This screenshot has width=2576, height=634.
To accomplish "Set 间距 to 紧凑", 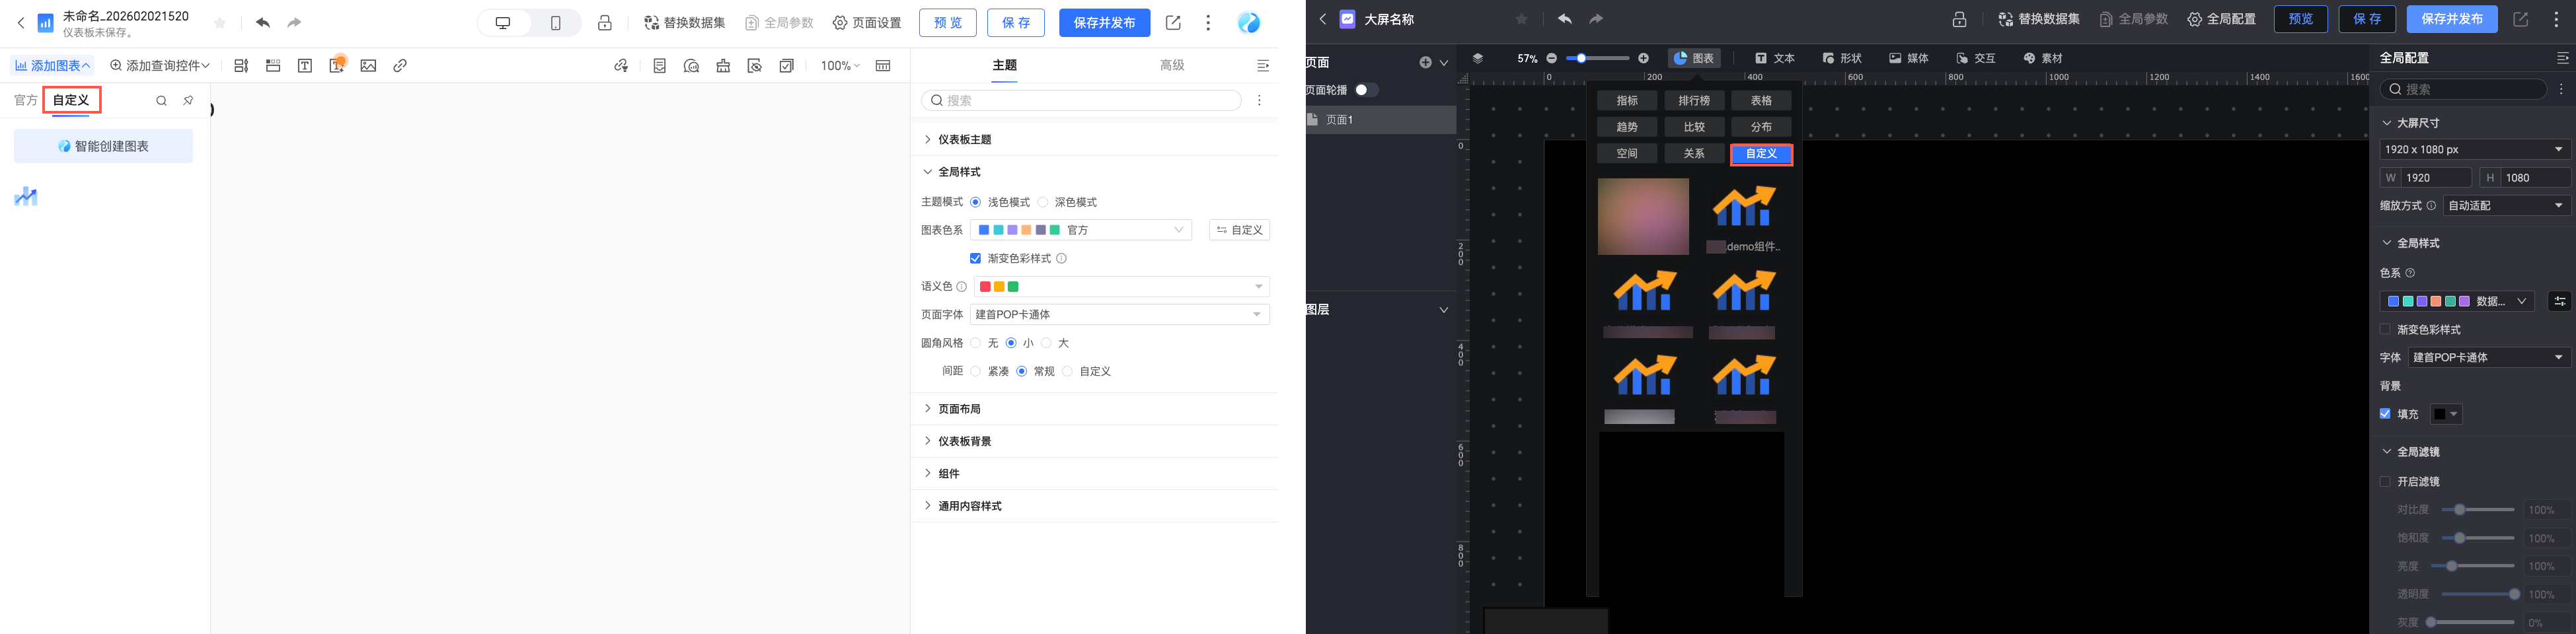I will click(x=976, y=371).
